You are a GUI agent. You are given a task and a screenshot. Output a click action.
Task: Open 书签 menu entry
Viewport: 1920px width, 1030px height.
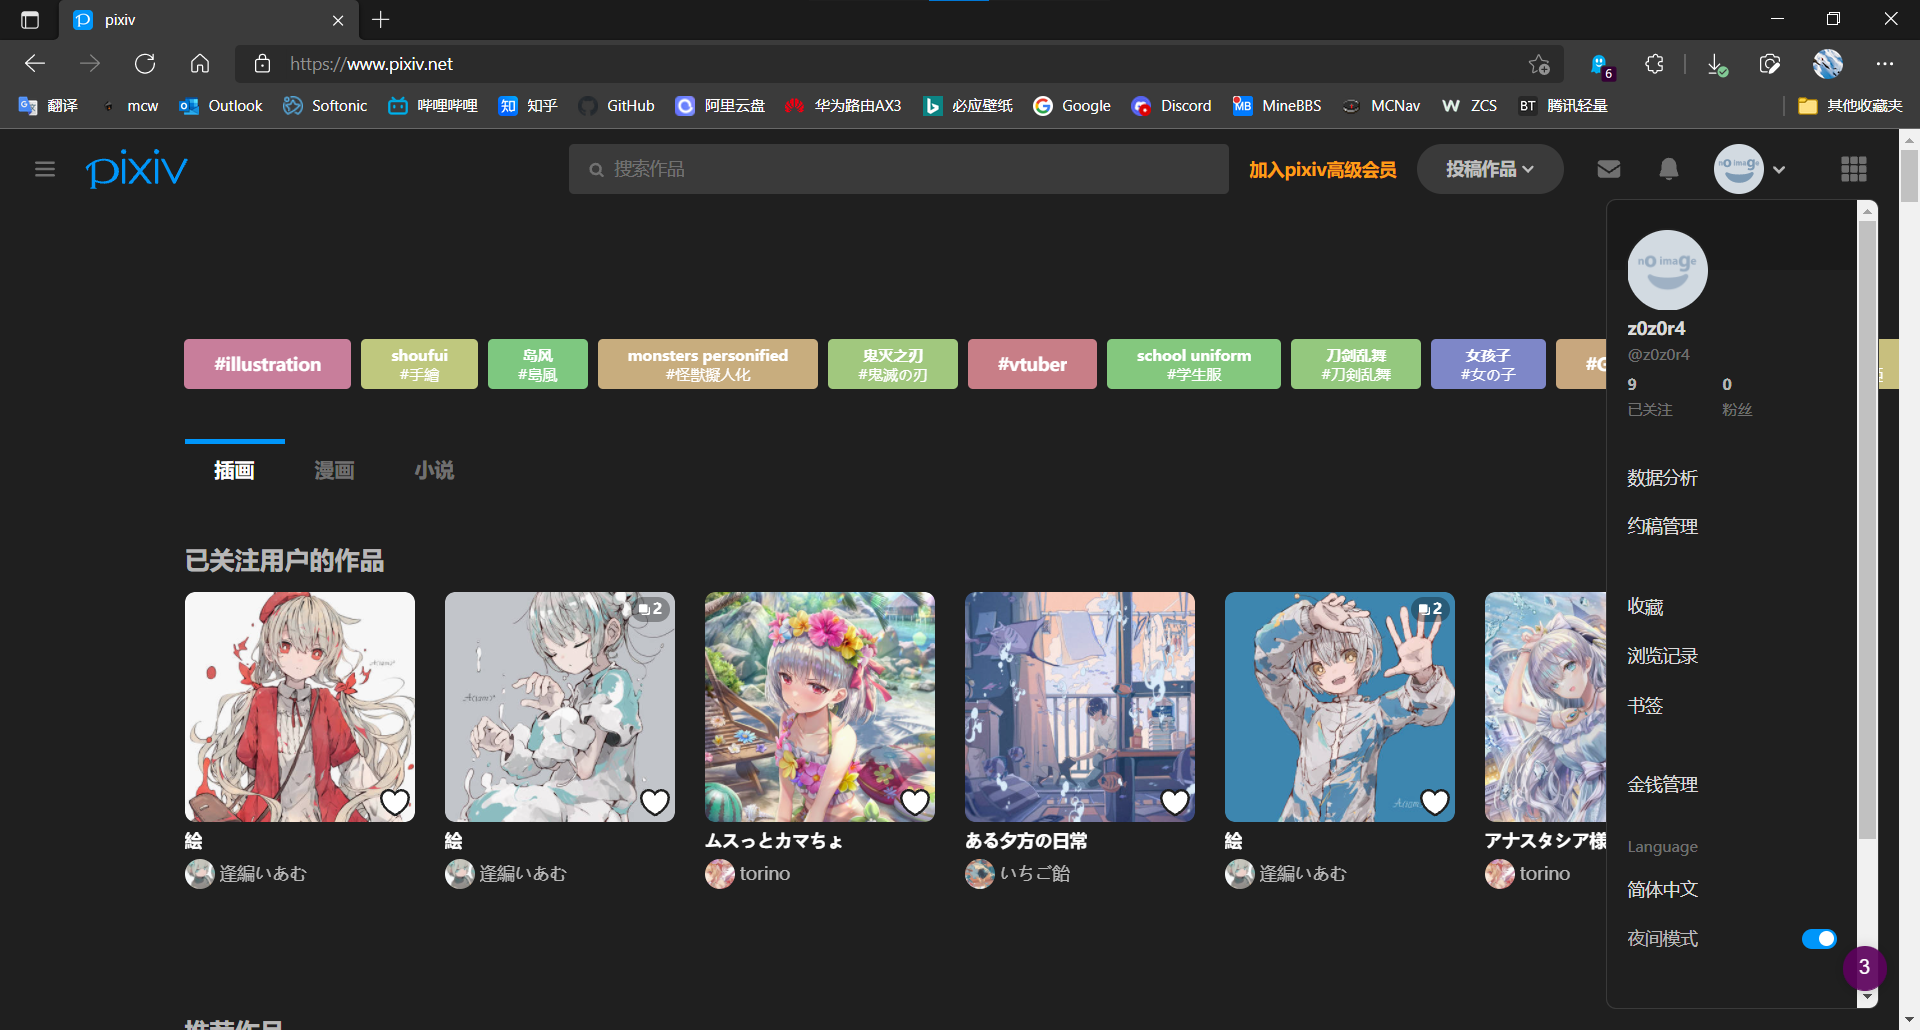[x=1645, y=706]
